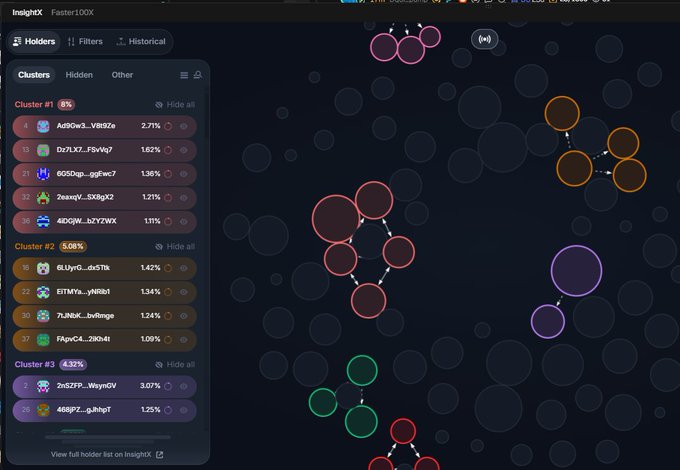
Task: Click avatar of wallet 4iDGjW...bZYZWX
Action: click(43, 221)
